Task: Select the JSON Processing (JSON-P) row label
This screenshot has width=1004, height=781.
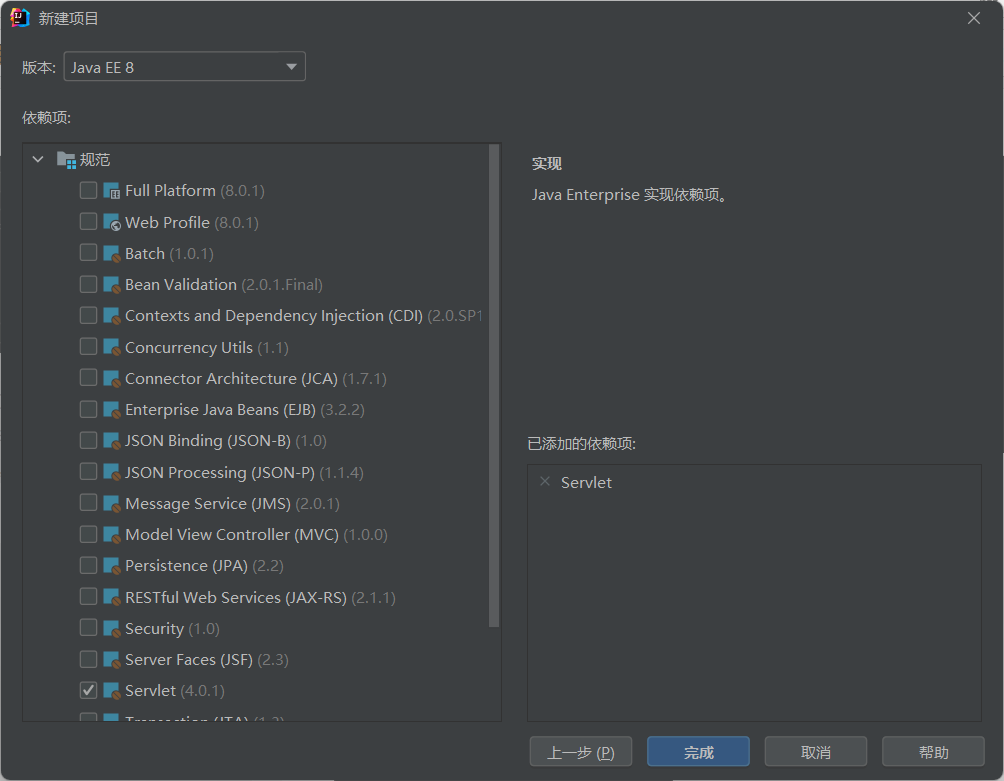Action: [244, 472]
